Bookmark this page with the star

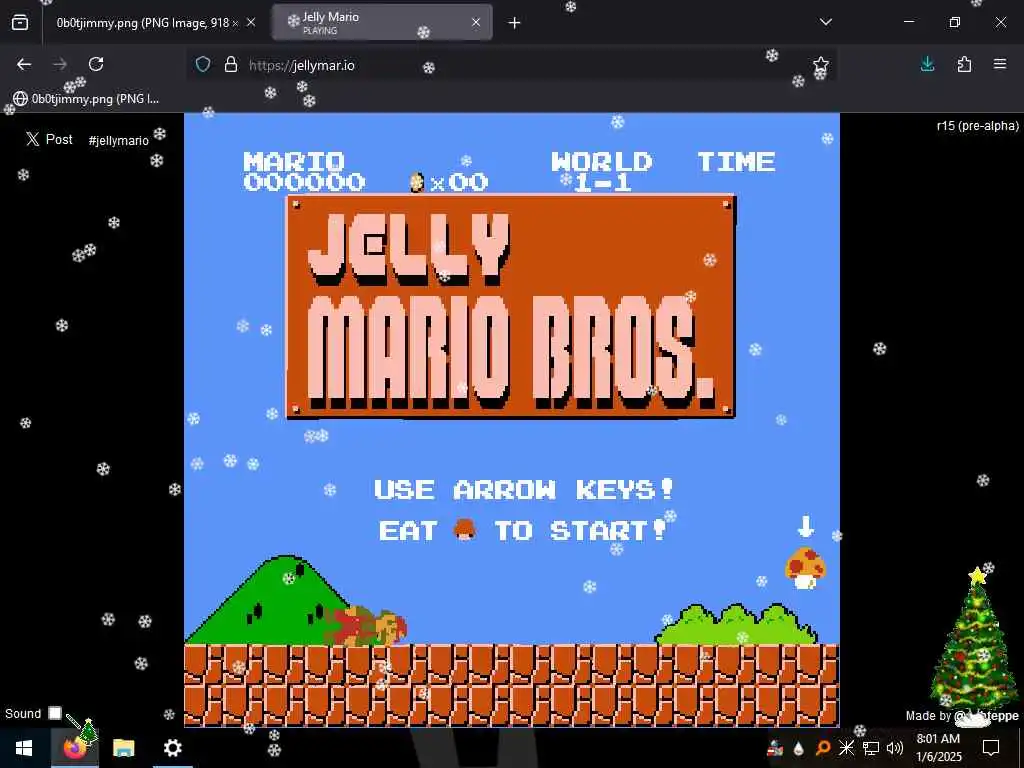coord(821,65)
